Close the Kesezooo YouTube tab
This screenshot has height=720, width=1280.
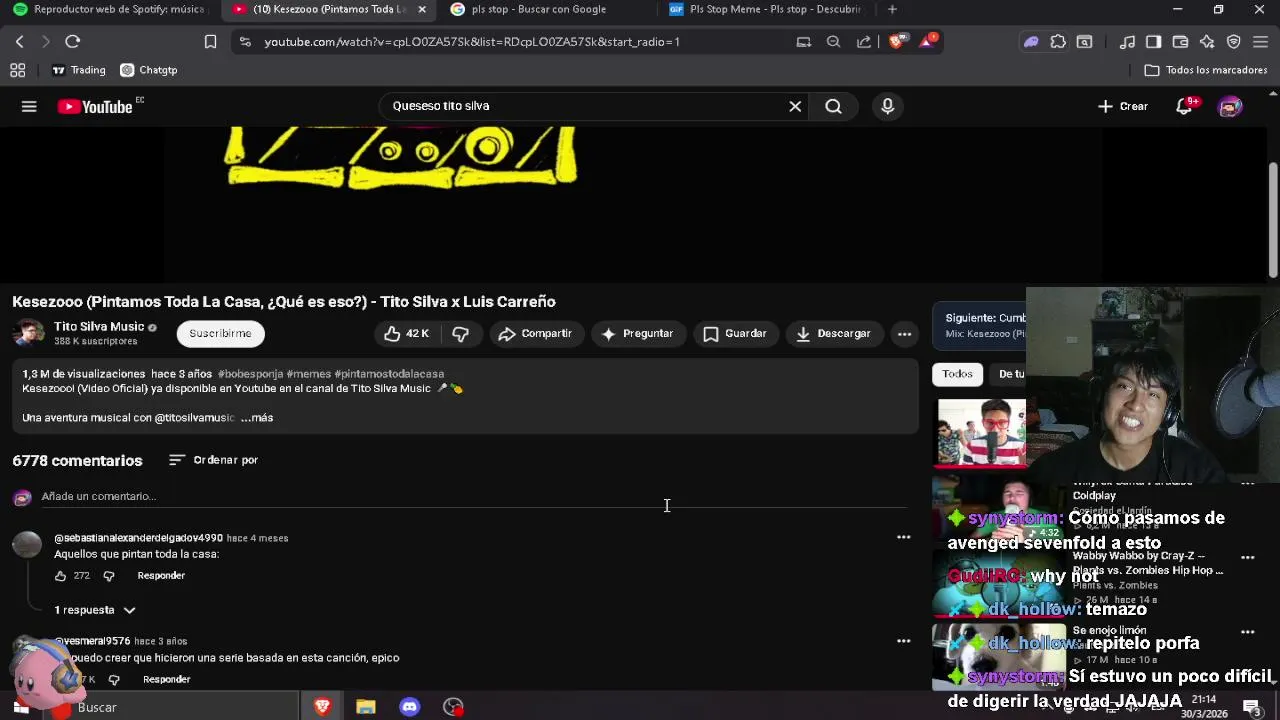[422, 9]
